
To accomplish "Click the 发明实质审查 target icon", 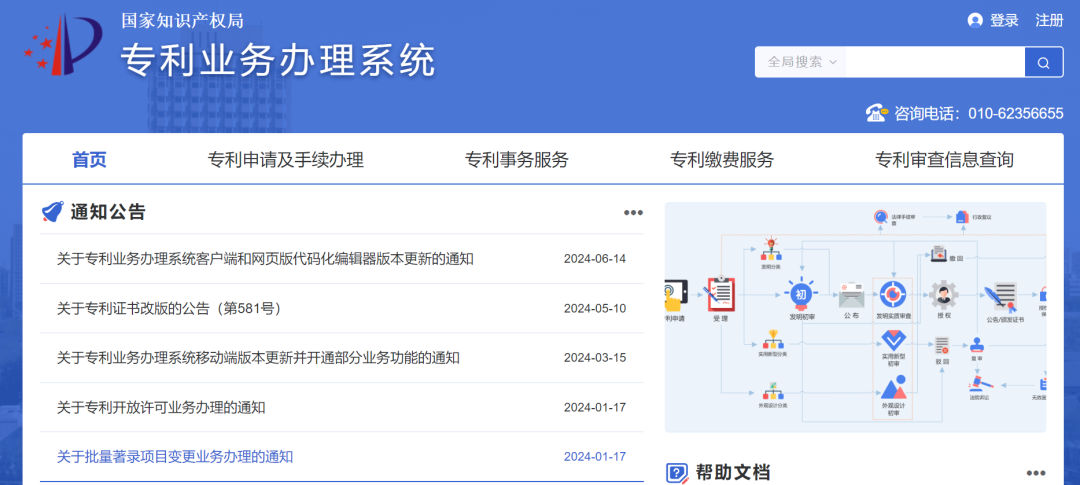I will point(893,294).
